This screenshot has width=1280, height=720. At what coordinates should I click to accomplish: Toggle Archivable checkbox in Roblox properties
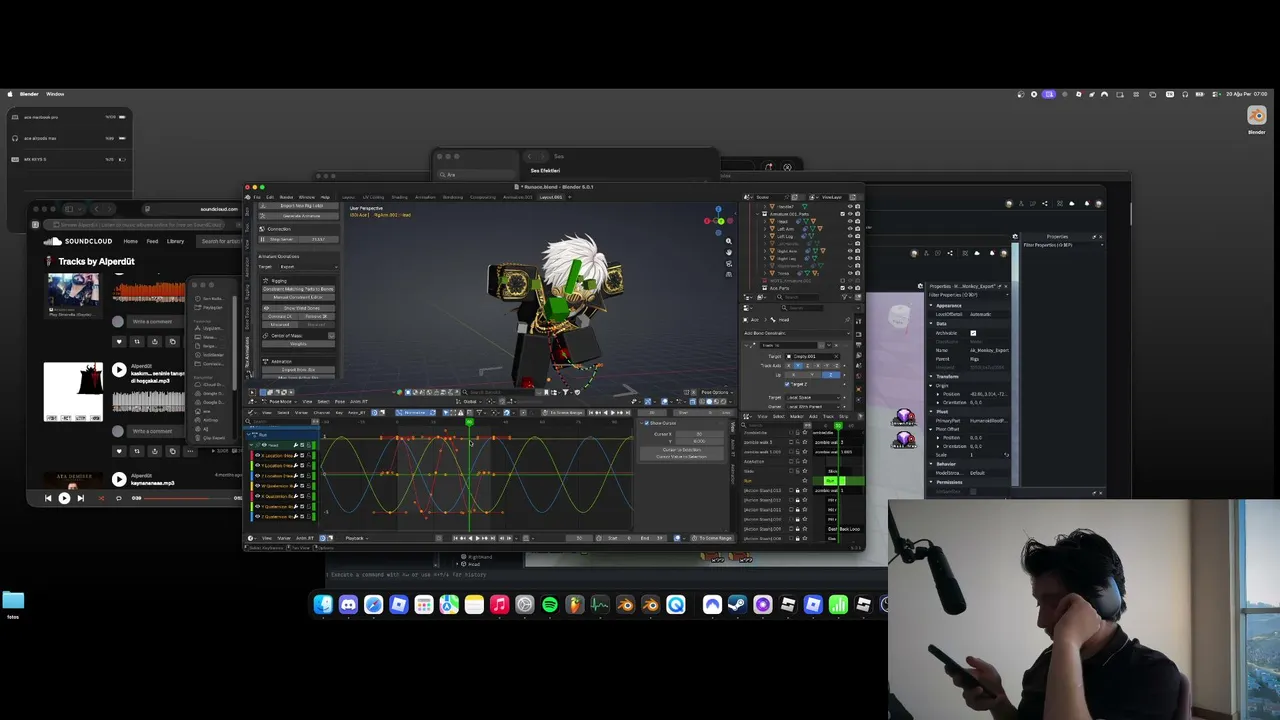[x=973, y=333]
